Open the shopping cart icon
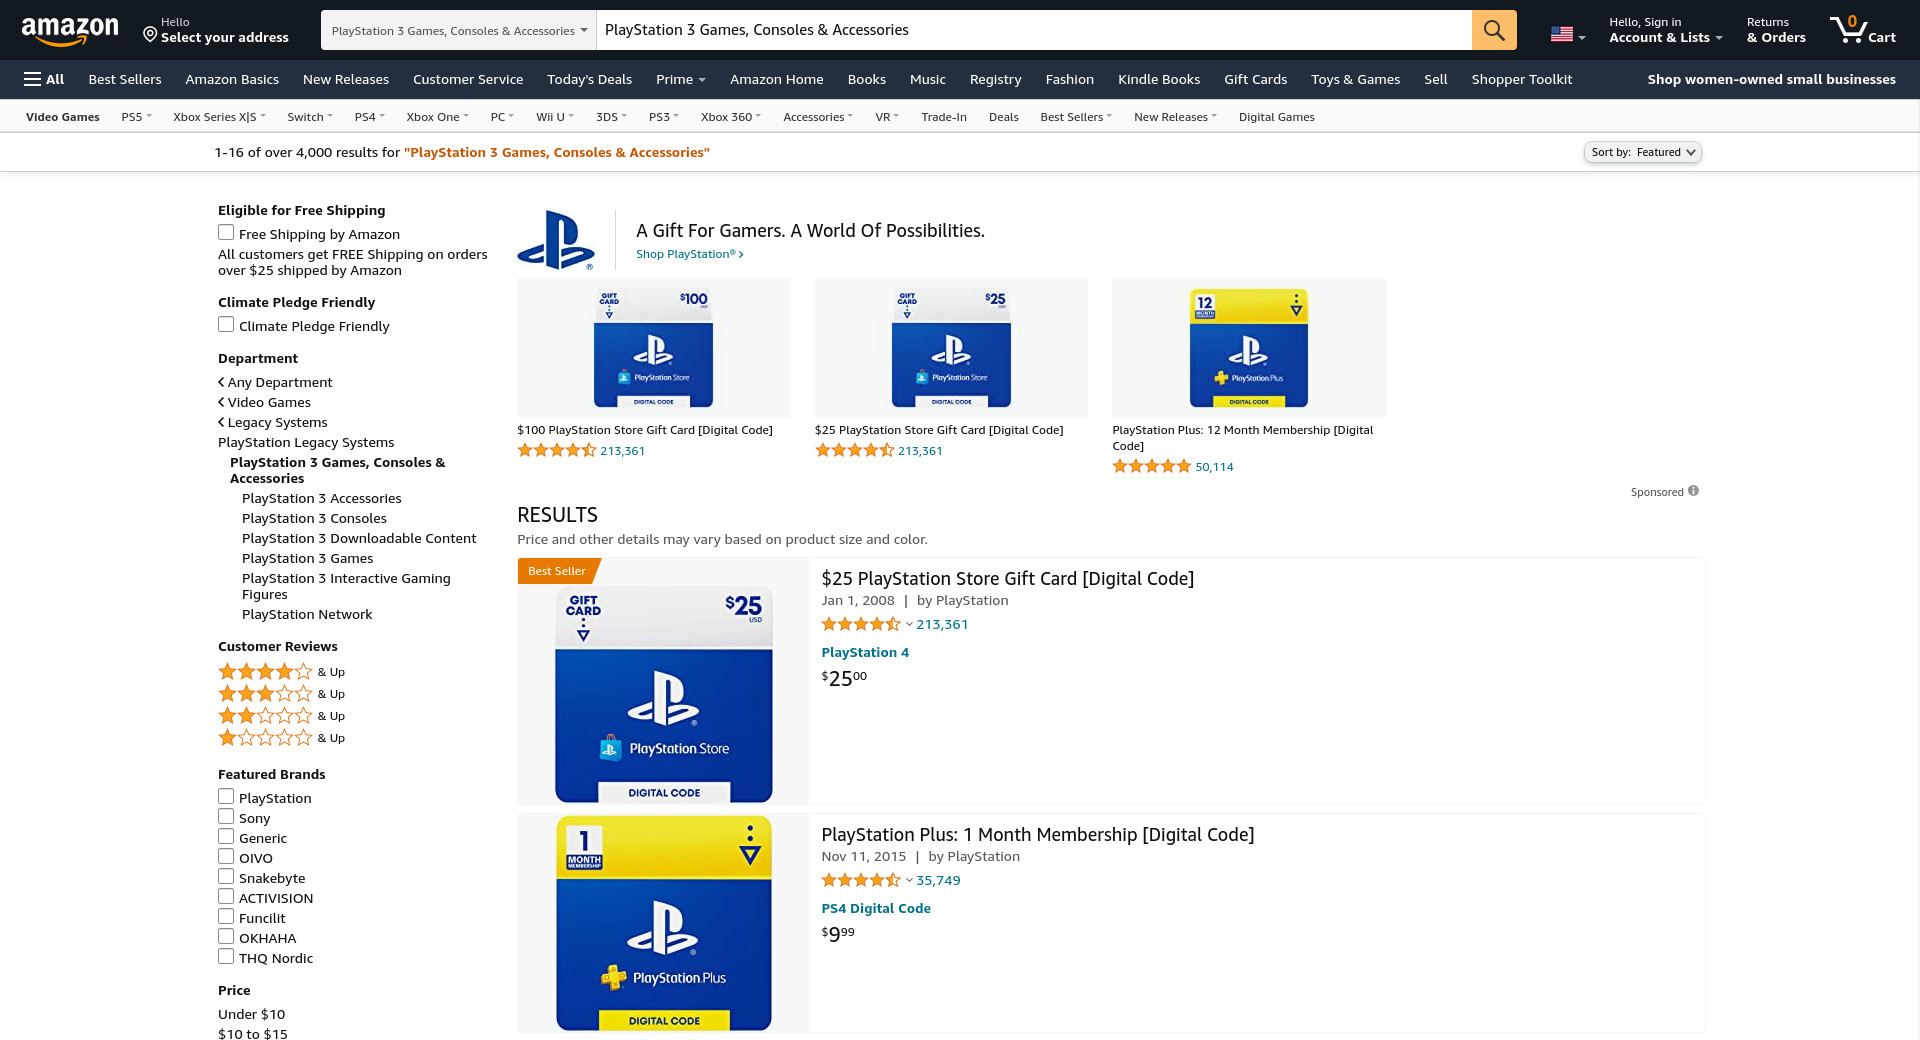 tap(1862, 30)
